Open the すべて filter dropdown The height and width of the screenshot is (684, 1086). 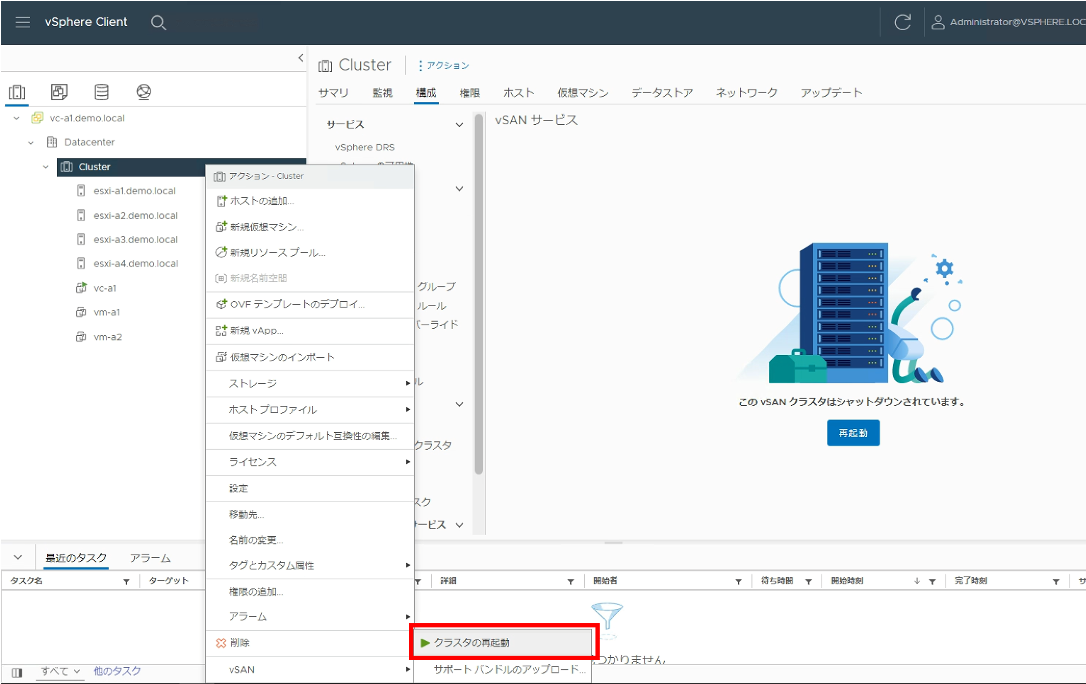pos(60,671)
